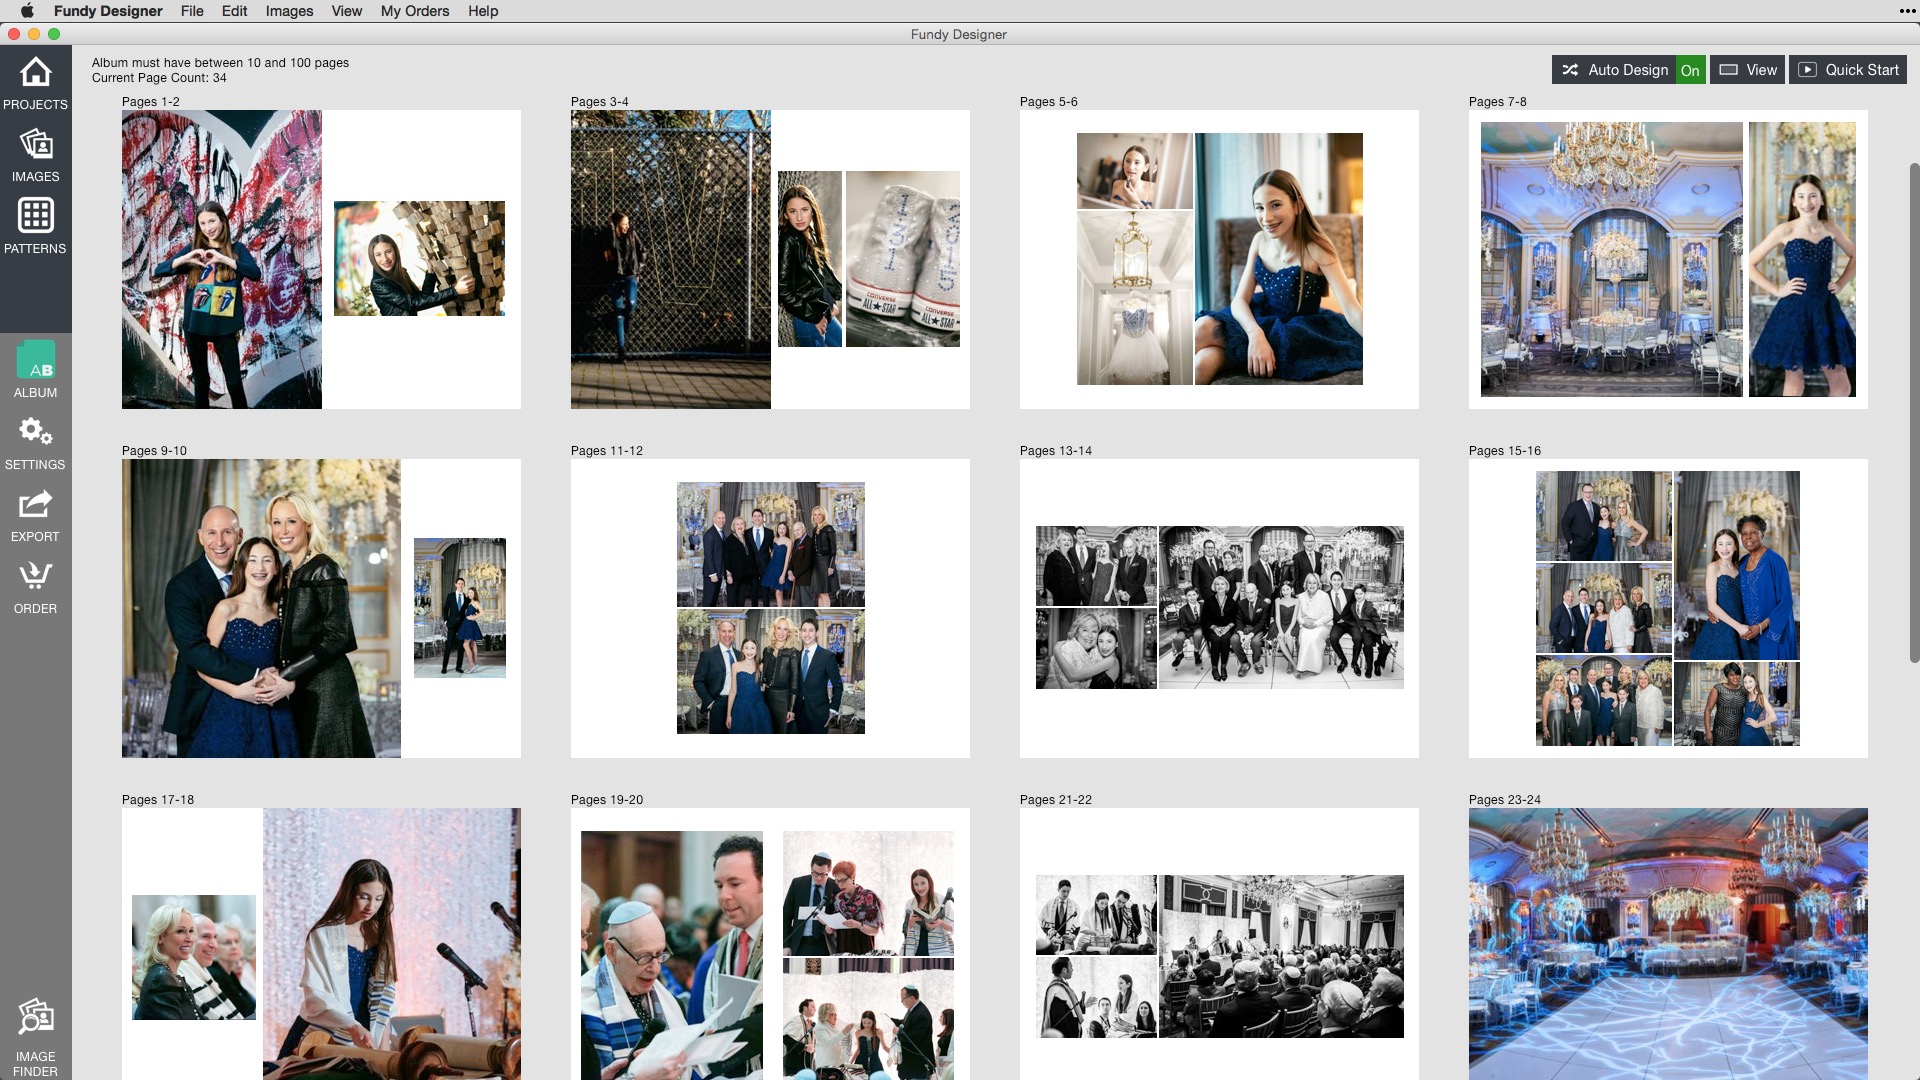Click the Current Page Count: 34 text
Image resolution: width=1920 pixels, height=1080 pixels.
pos(159,77)
